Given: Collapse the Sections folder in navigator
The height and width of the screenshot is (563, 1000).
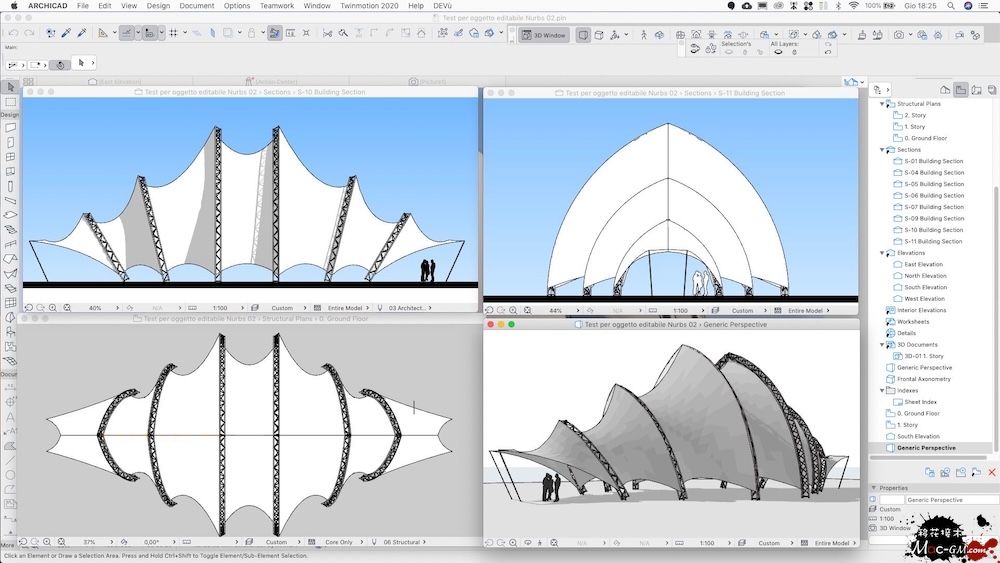Looking at the screenshot, I should 882,150.
